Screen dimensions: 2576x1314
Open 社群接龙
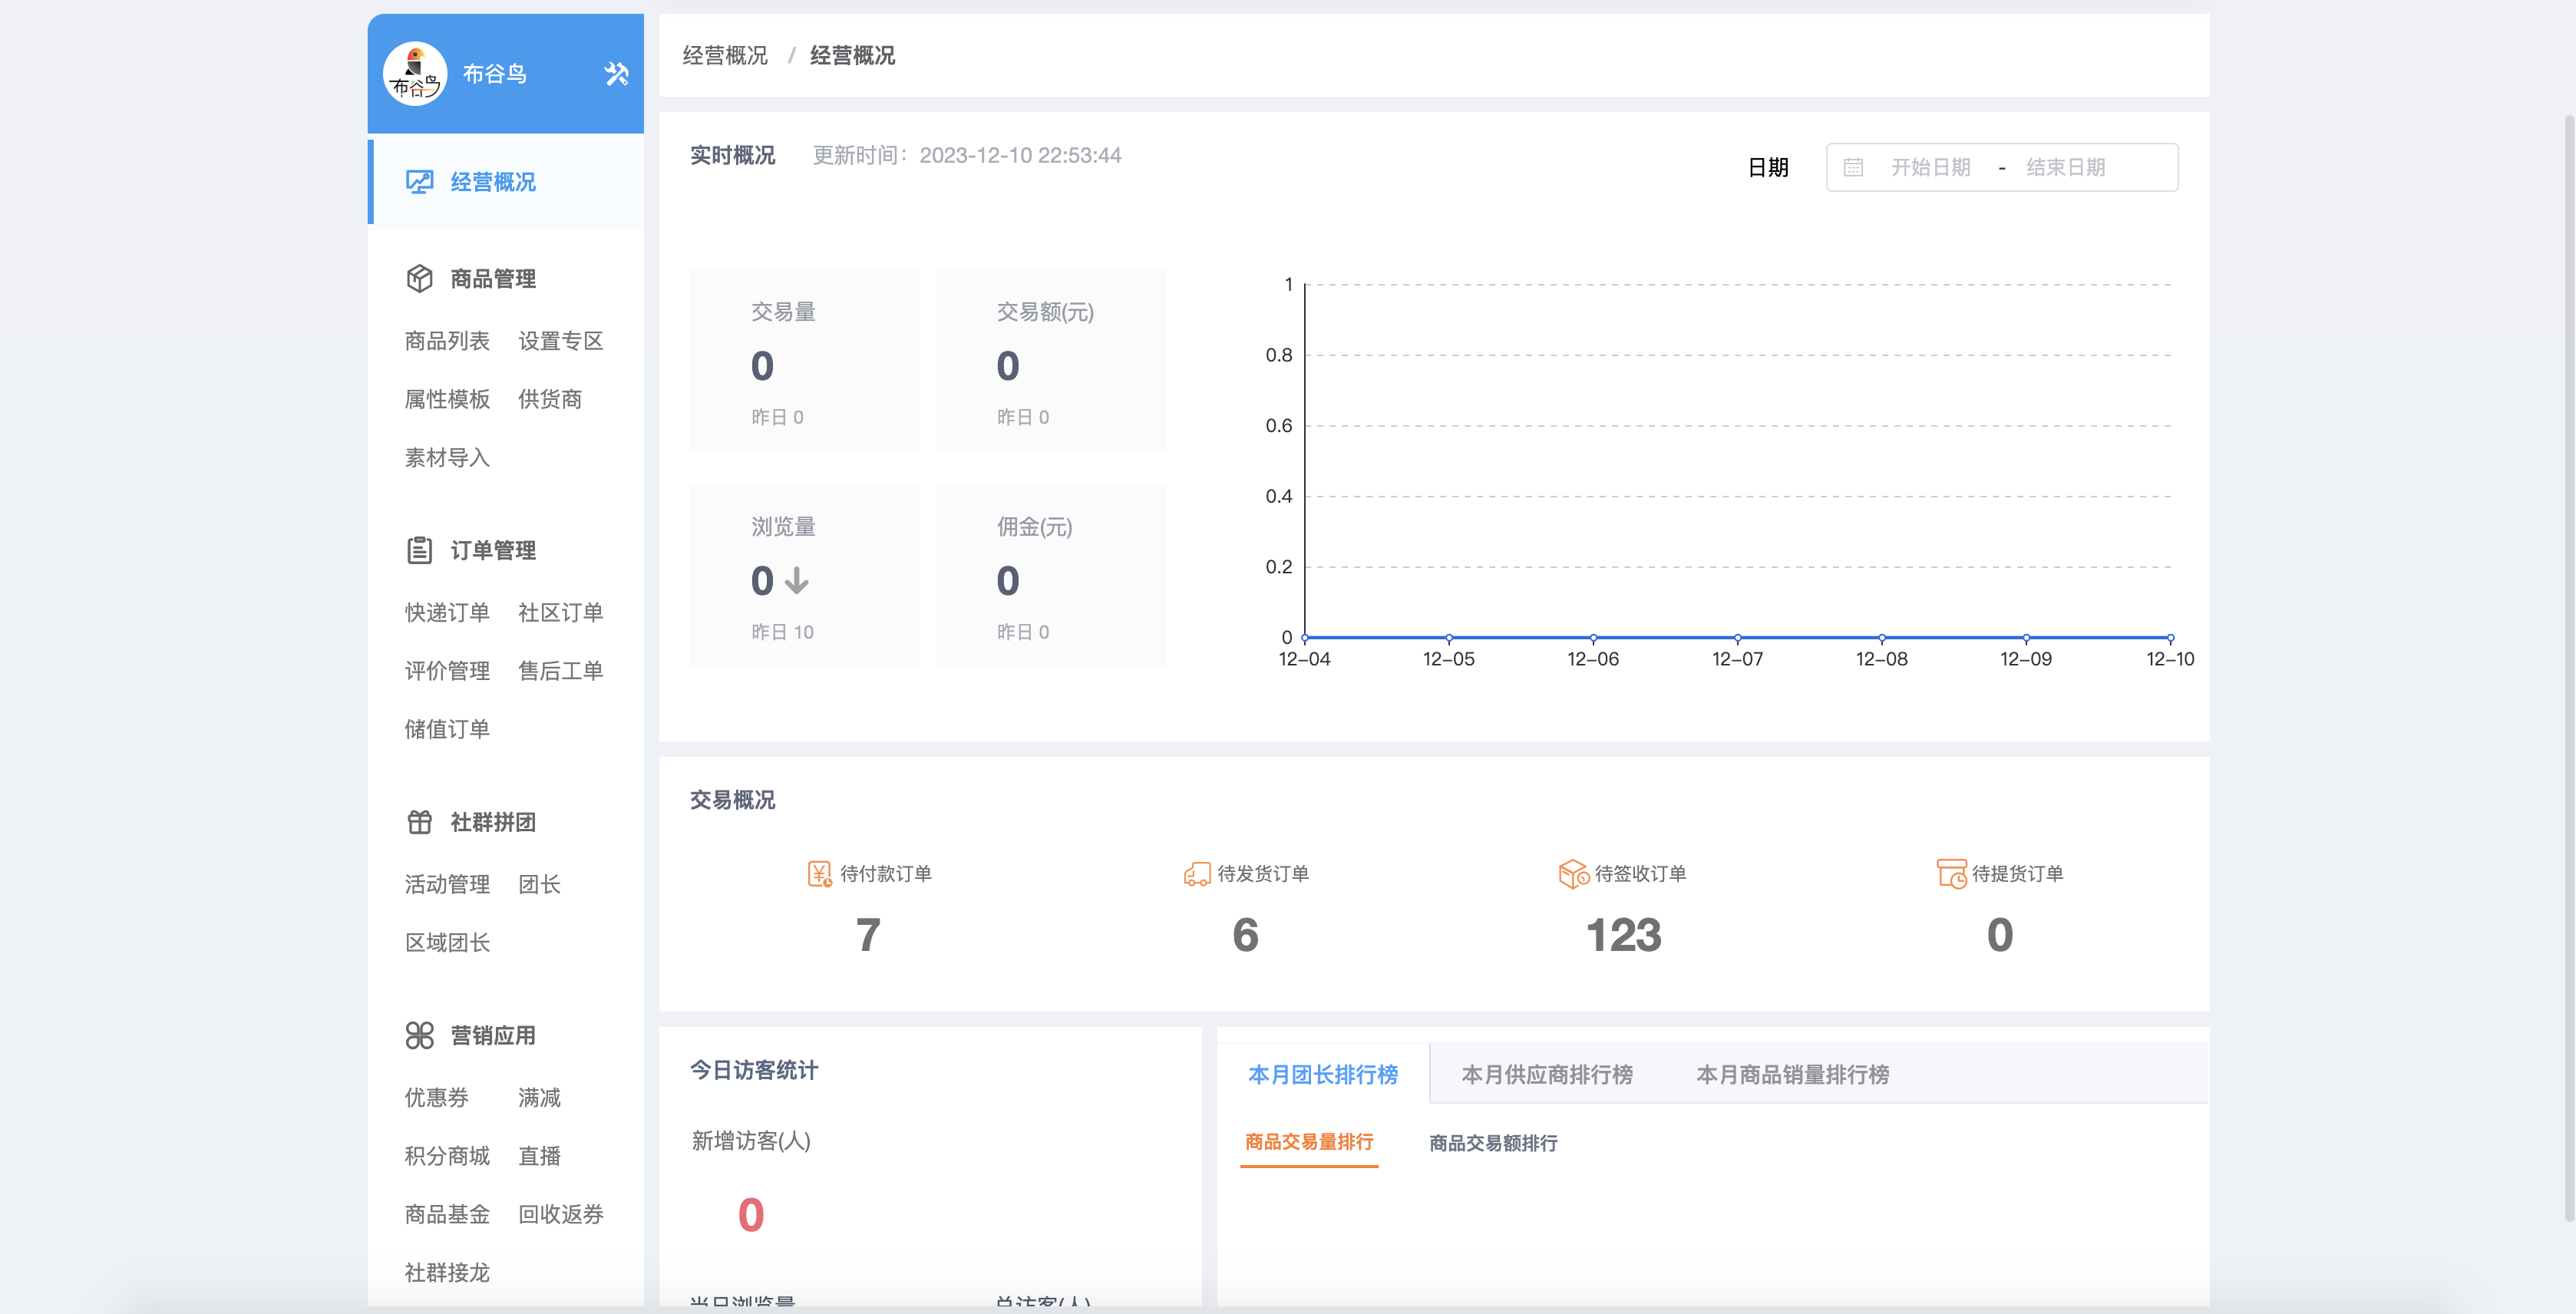(447, 1272)
